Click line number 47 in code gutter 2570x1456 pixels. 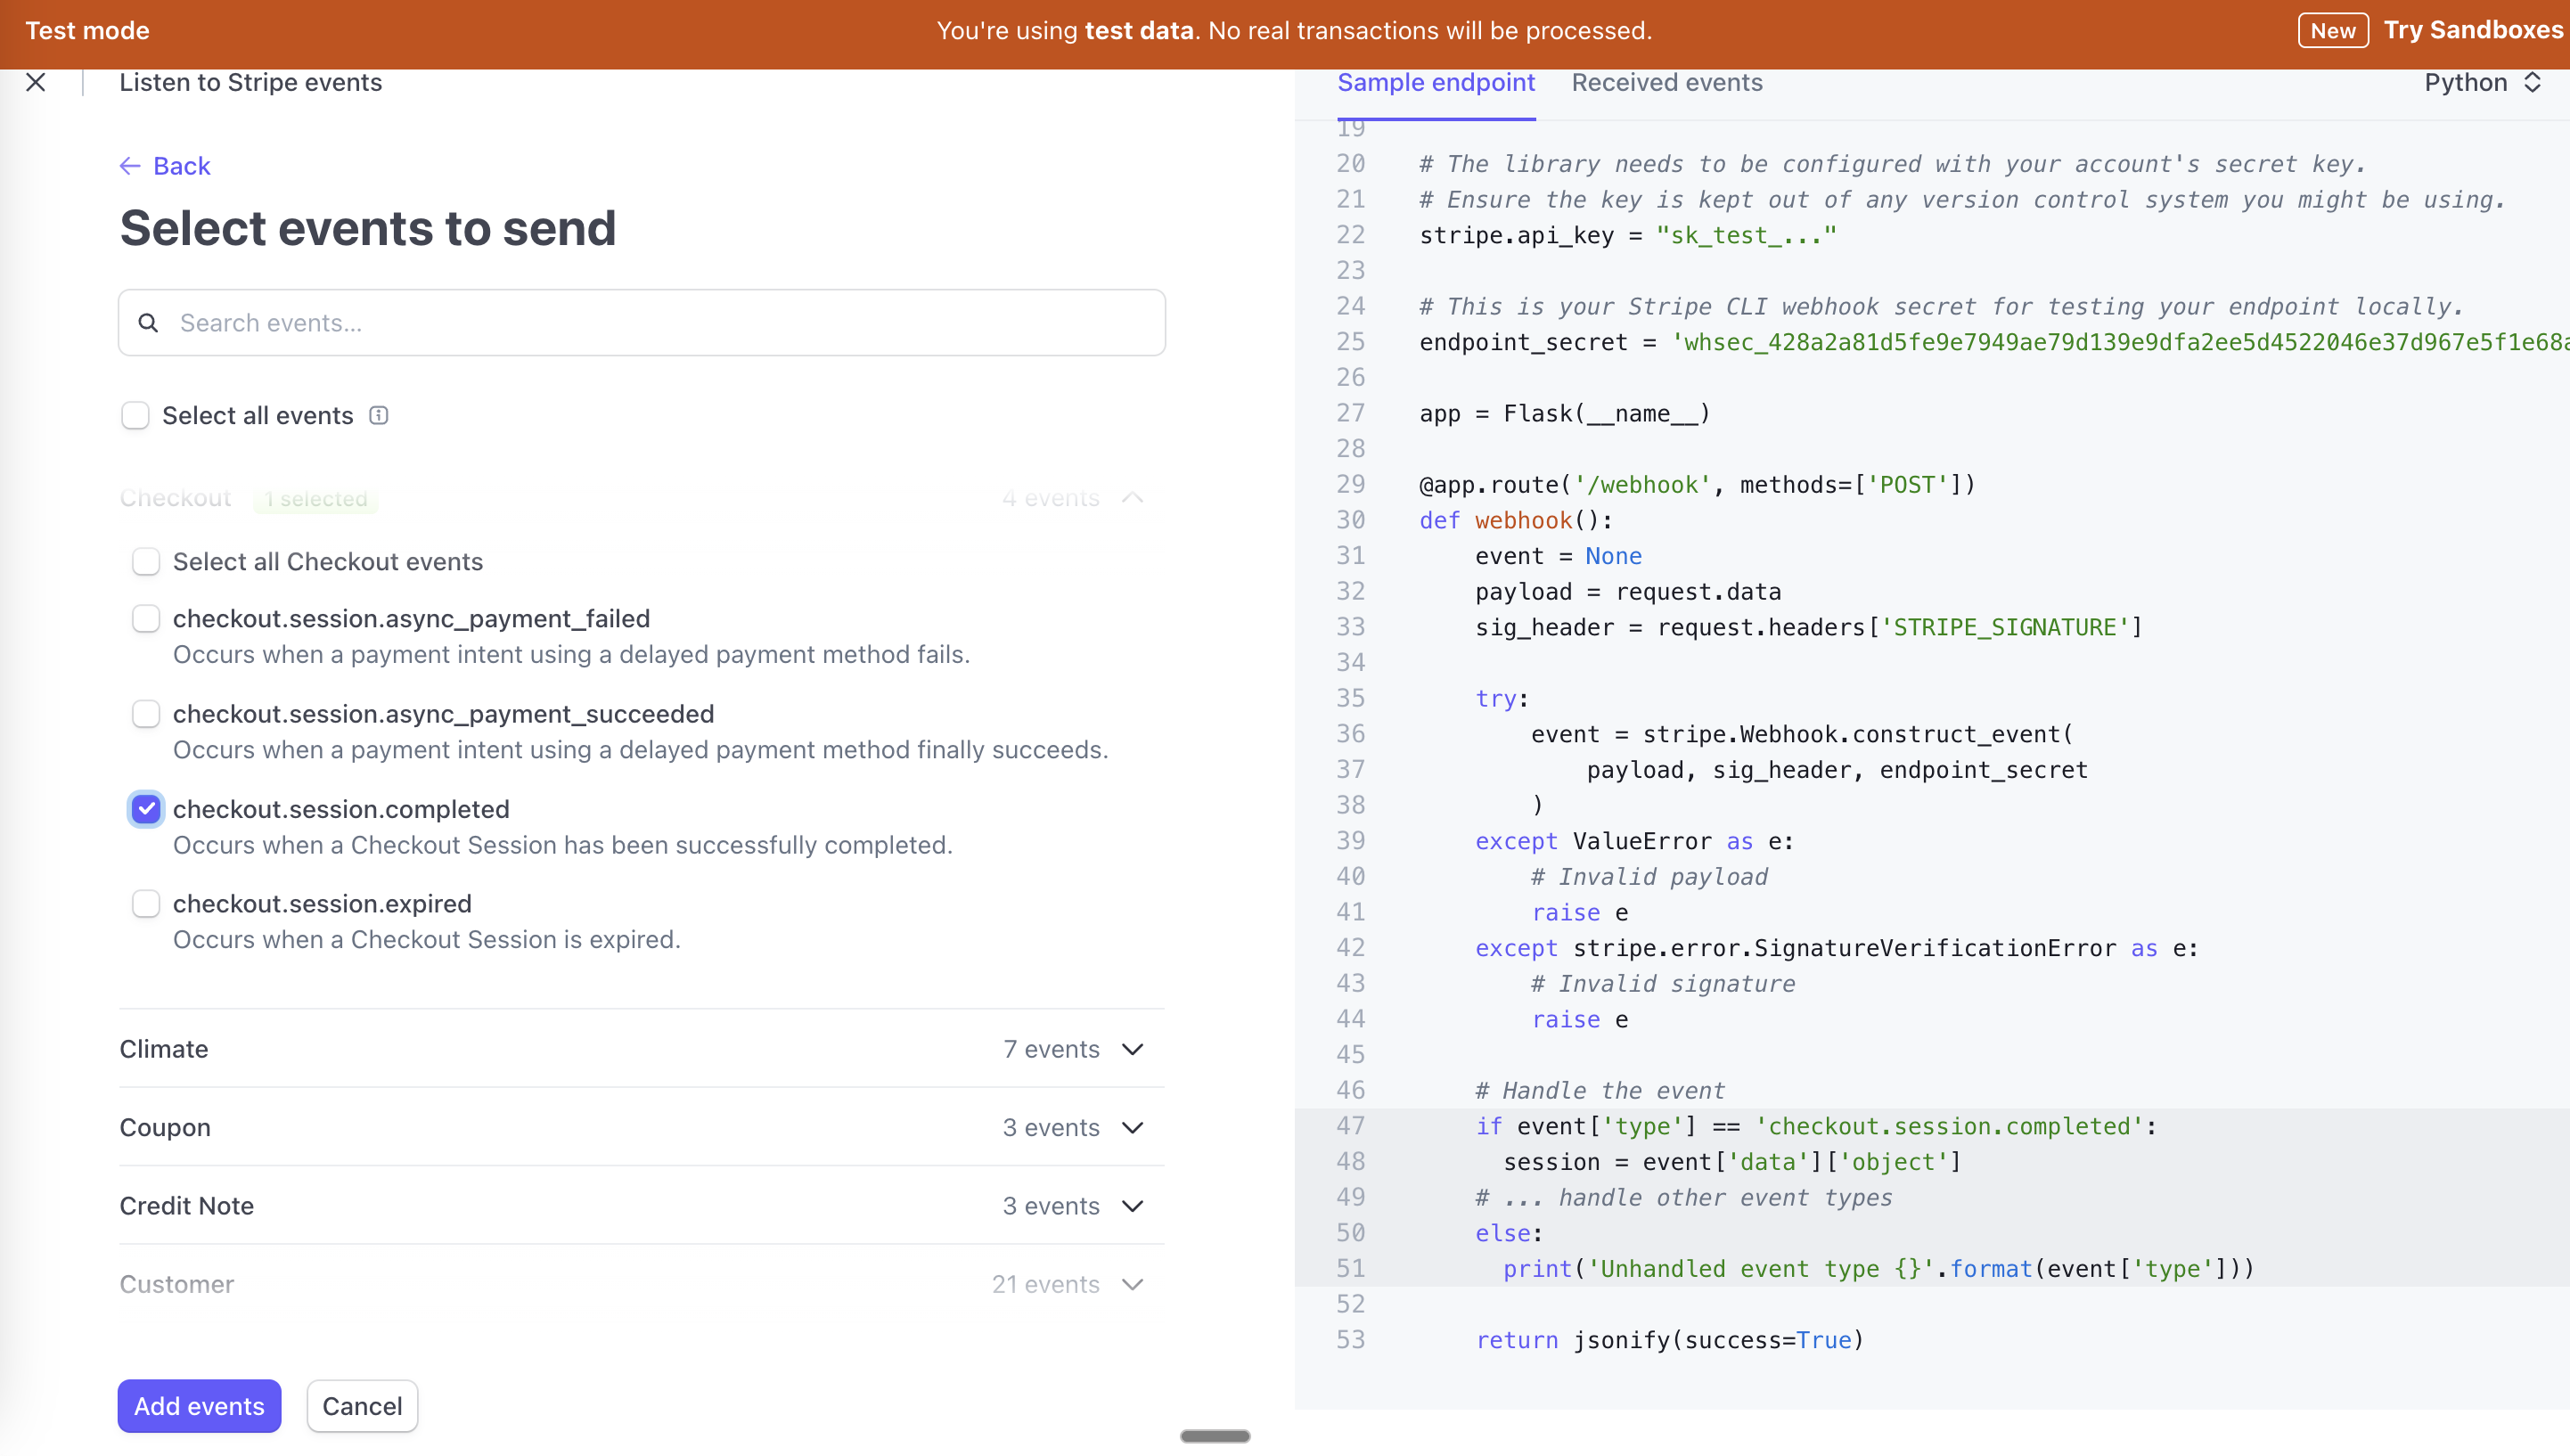point(1351,1126)
